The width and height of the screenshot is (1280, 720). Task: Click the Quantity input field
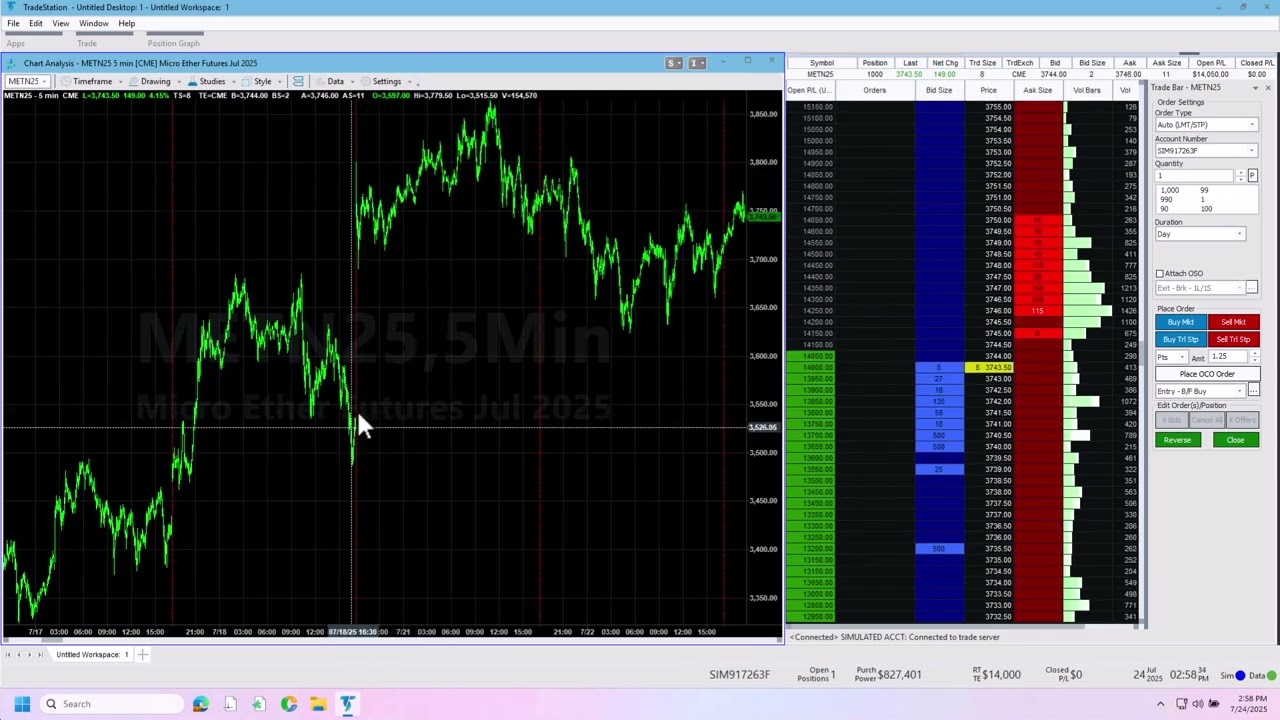click(x=1196, y=176)
